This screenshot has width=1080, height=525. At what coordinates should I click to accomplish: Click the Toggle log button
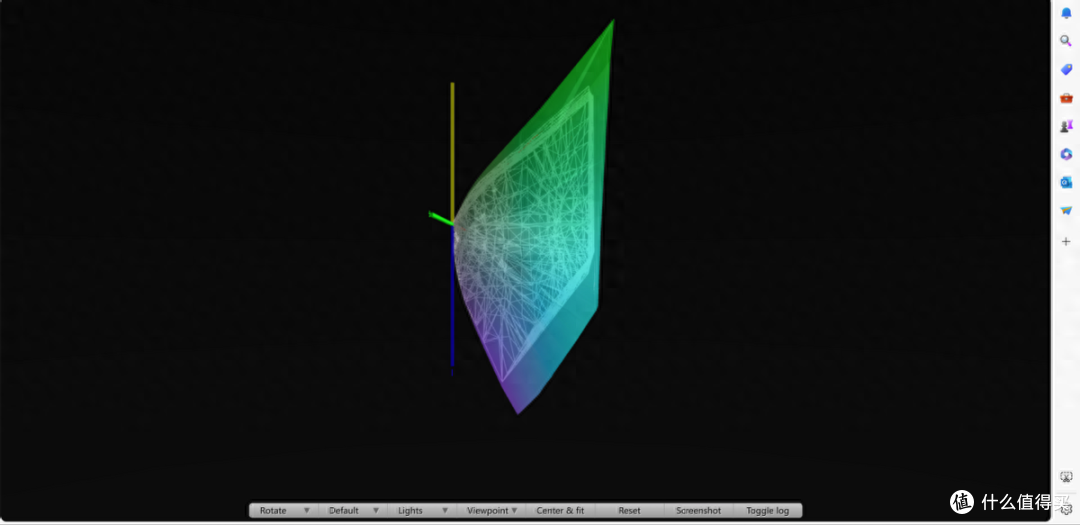click(767, 511)
